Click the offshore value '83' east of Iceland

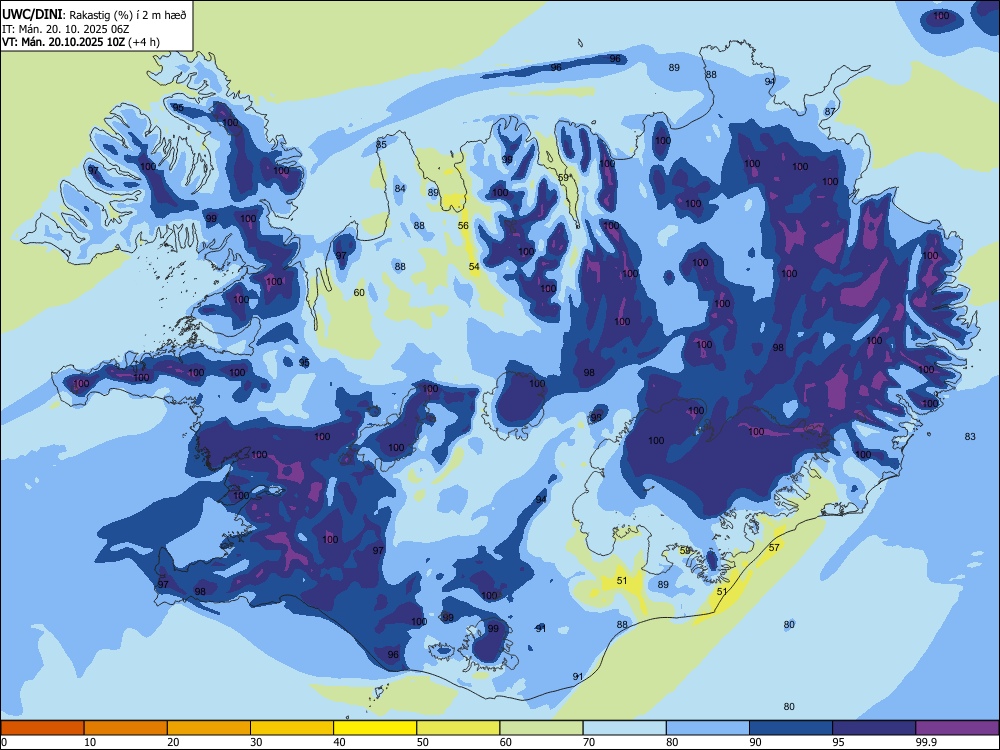tap(970, 436)
